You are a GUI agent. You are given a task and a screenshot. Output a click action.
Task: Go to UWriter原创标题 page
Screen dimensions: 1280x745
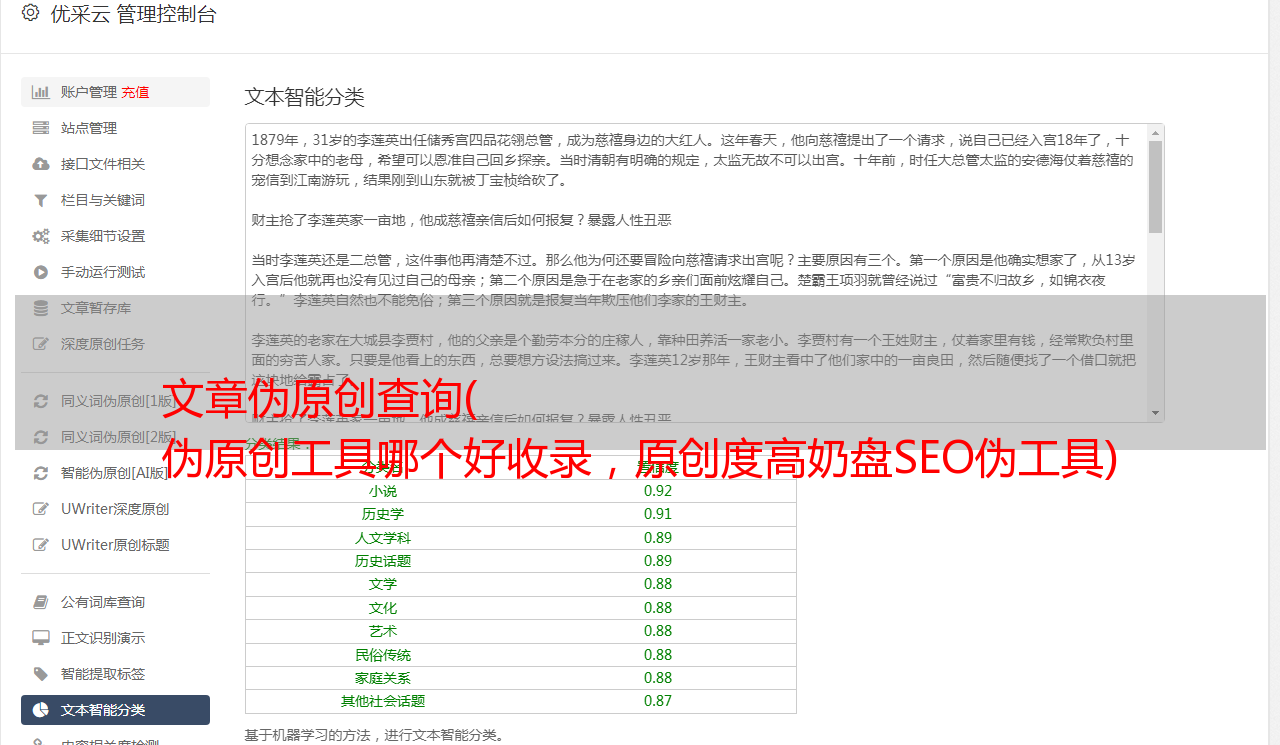114,545
